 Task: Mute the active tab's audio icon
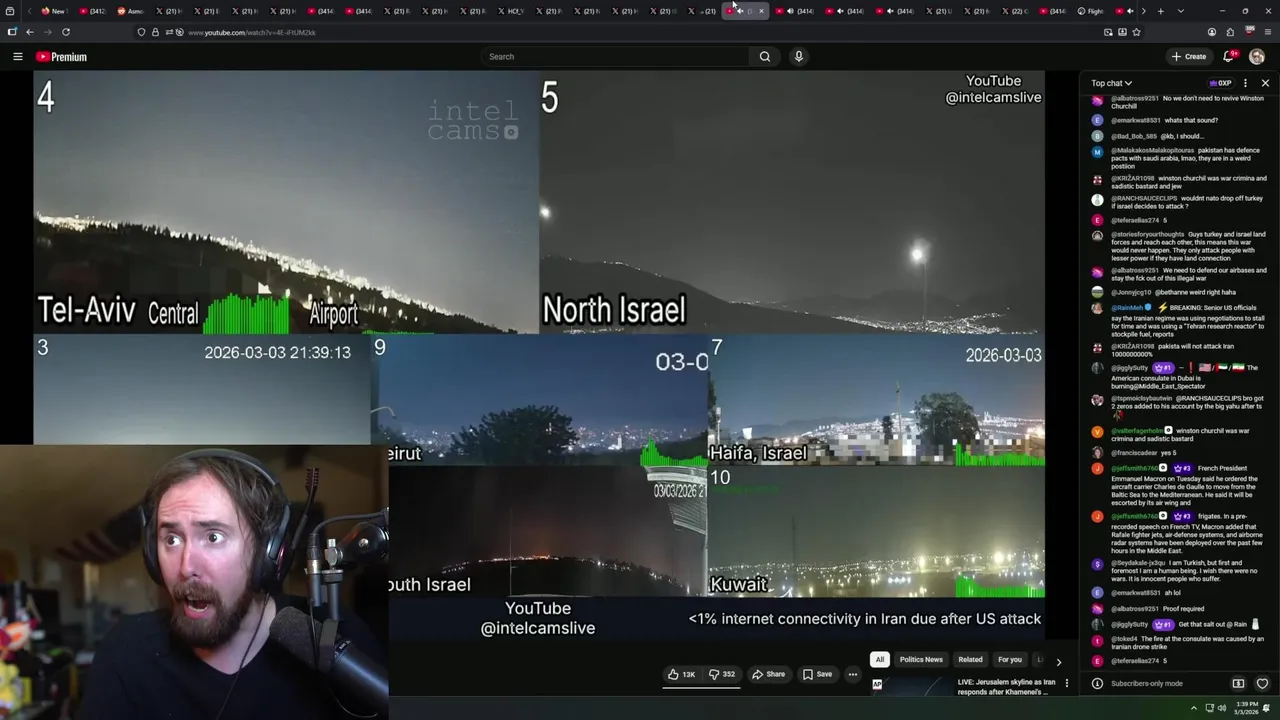click(x=740, y=11)
